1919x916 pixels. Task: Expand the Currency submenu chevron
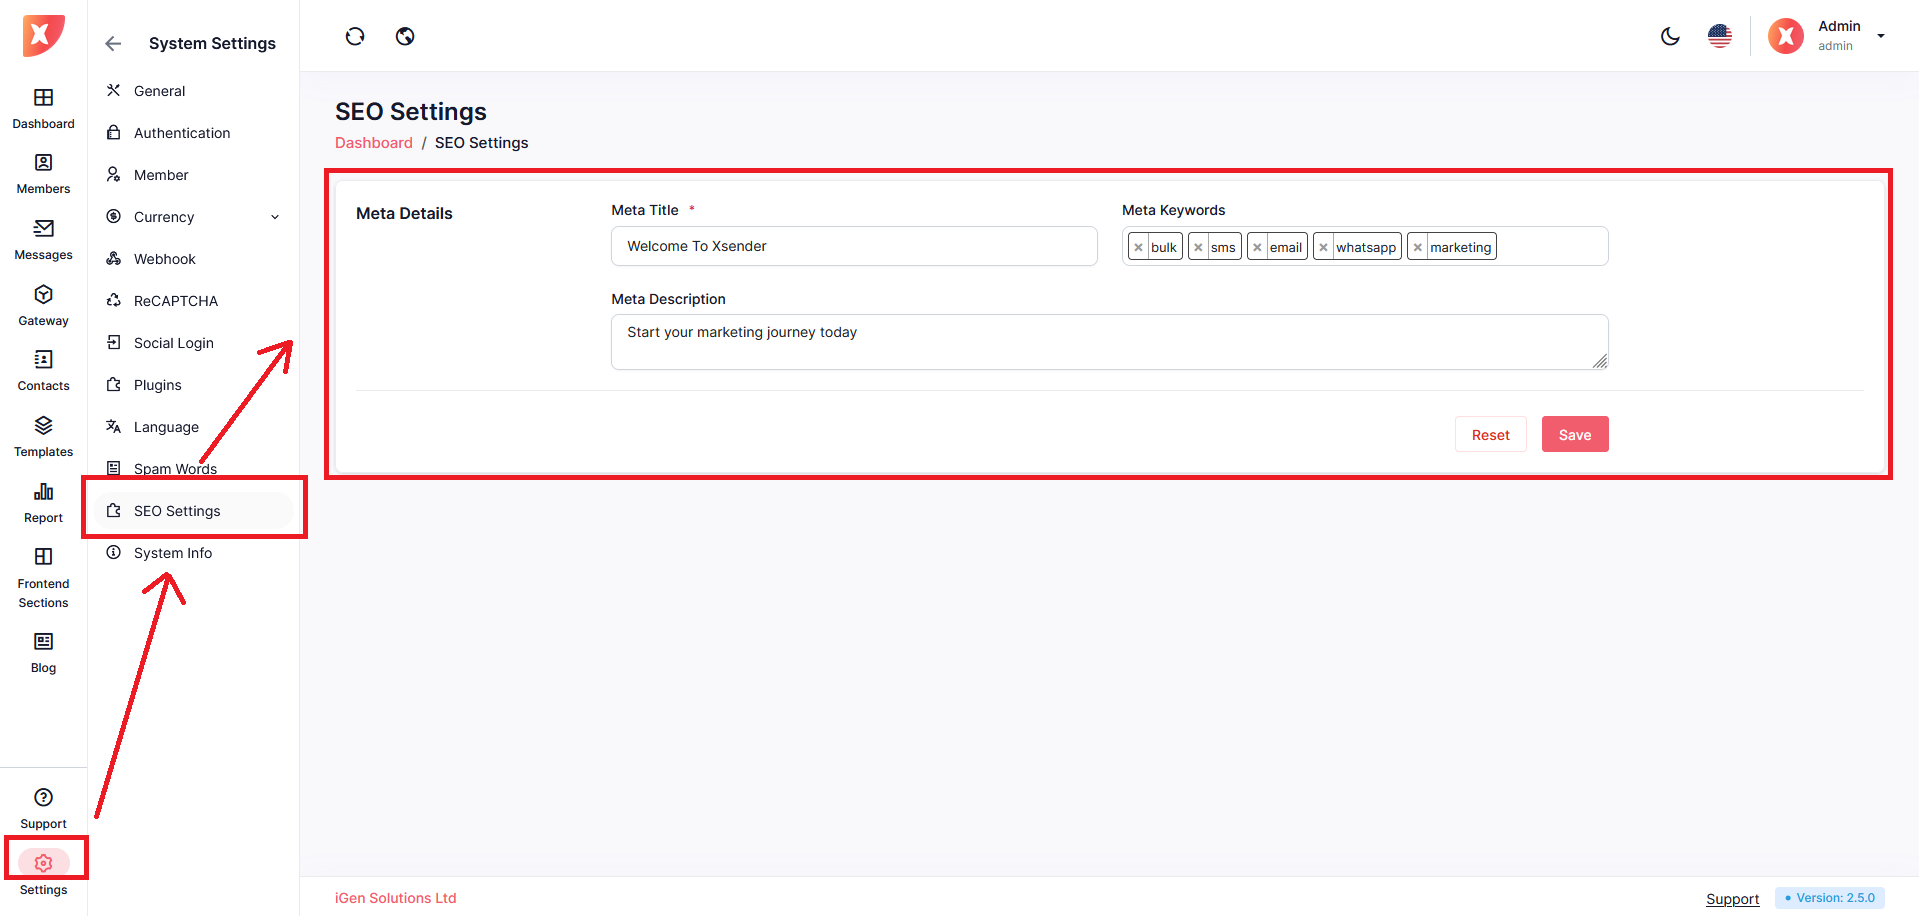275,217
